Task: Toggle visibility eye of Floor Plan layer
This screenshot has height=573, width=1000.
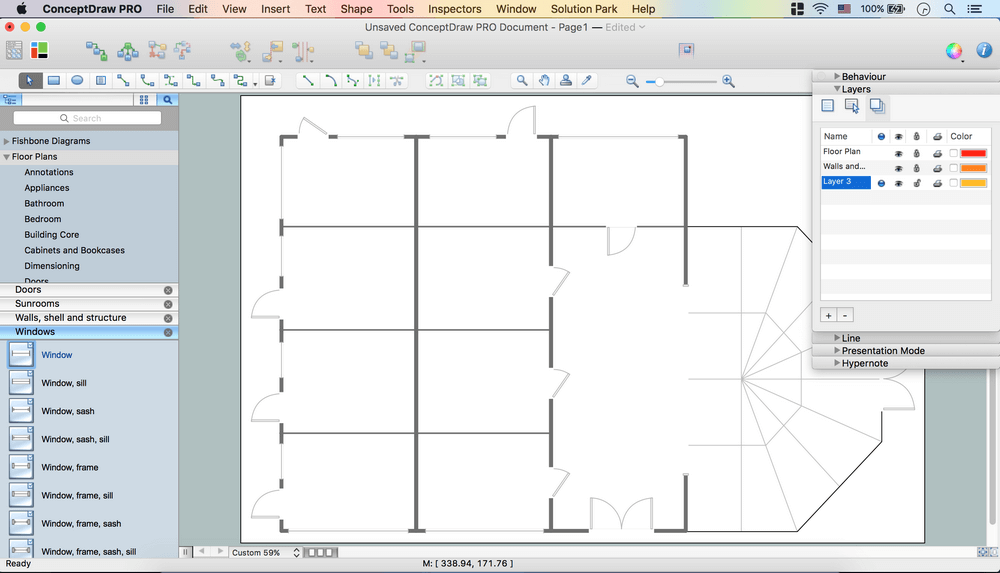Action: pos(898,153)
